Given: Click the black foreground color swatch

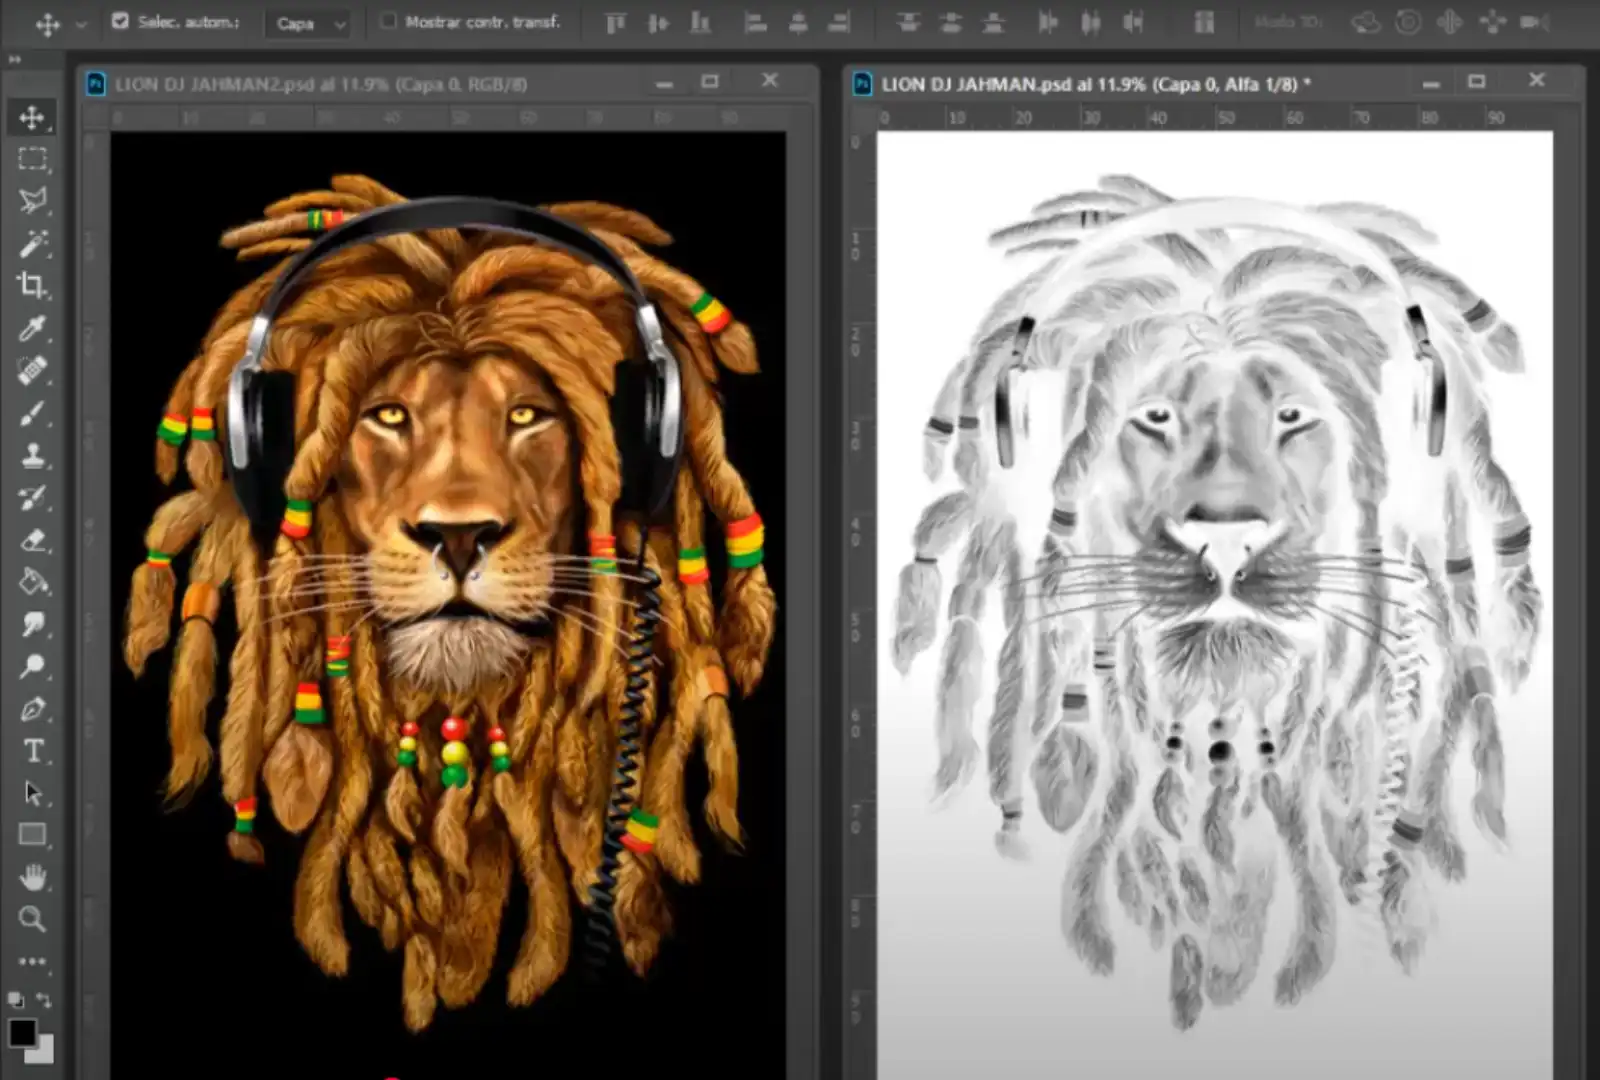Looking at the screenshot, I should point(22,1032).
